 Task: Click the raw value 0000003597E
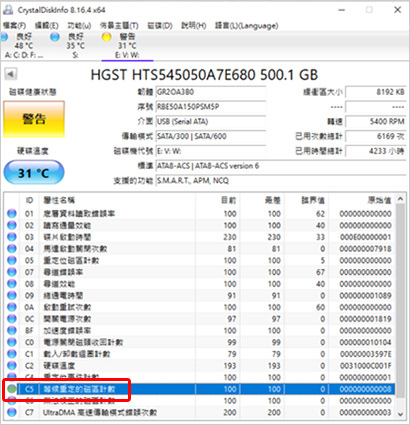(x=365, y=354)
